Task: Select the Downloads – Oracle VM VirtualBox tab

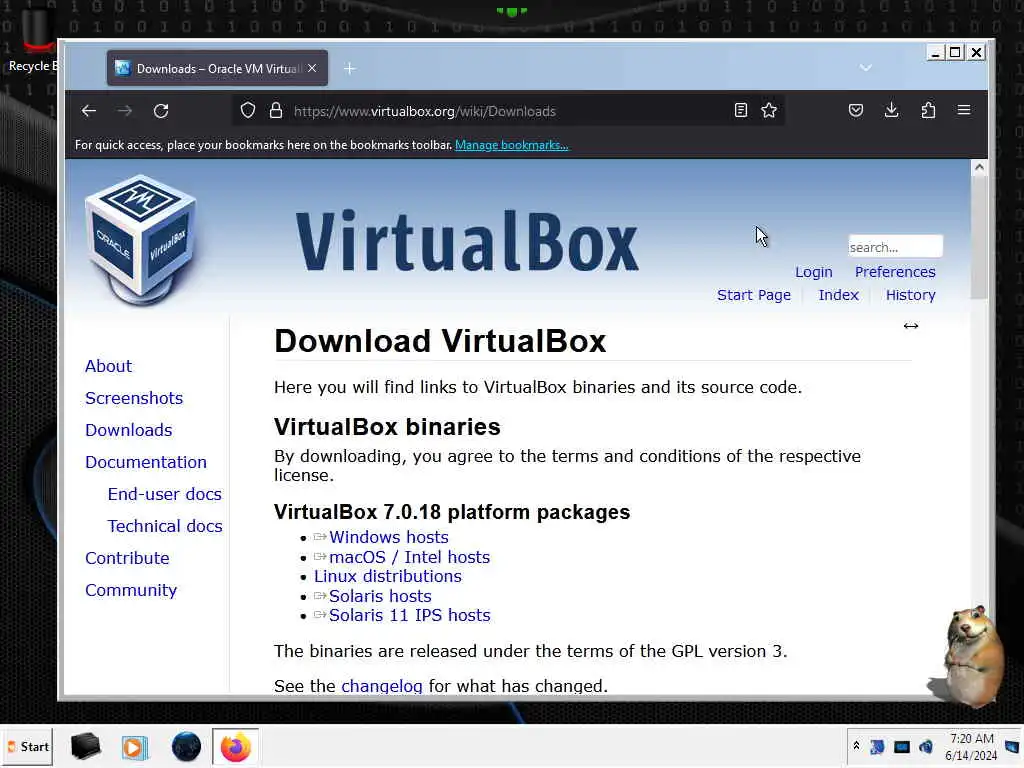Action: pos(217,68)
